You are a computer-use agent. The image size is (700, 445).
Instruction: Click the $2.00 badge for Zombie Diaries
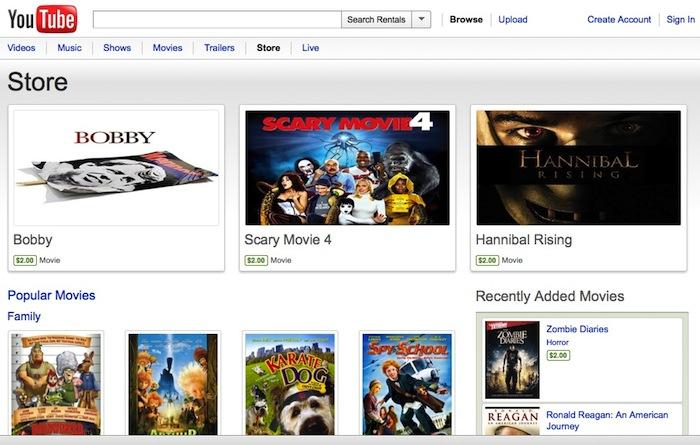click(558, 355)
